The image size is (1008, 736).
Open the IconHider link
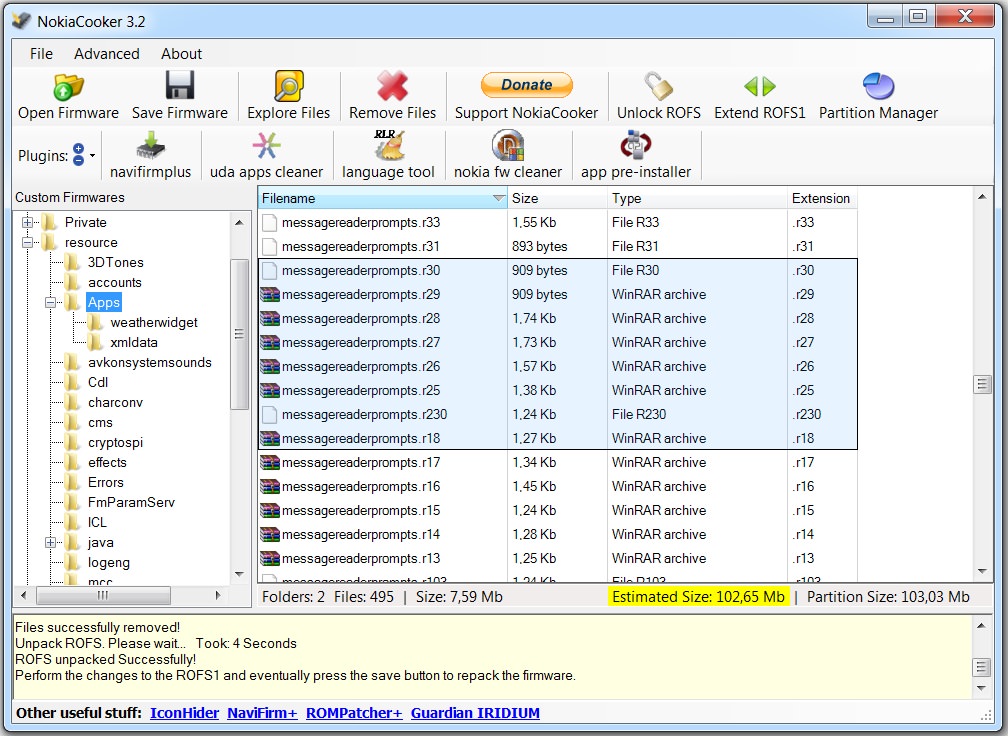[184, 713]
